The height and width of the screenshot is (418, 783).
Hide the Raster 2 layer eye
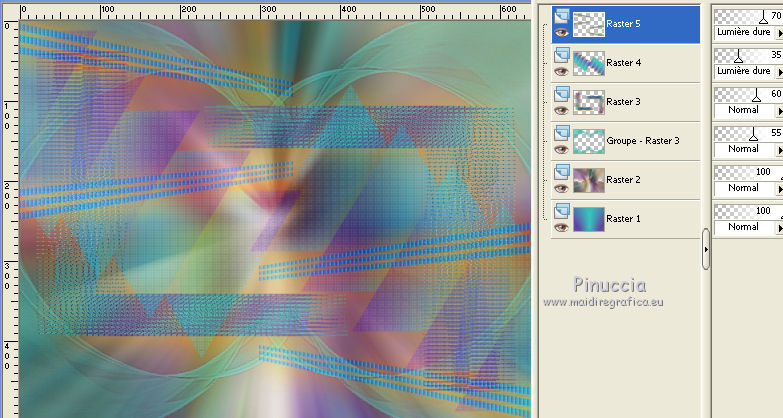[x=561, y=188]
